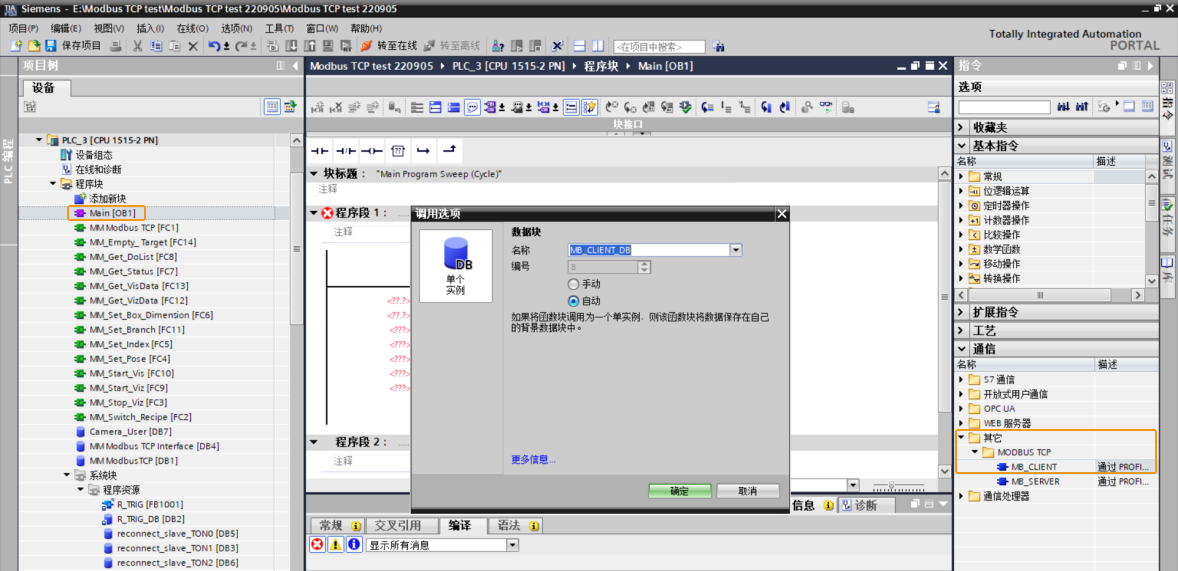This screenshot has width=1178, height=571.
Task: Collapse 程序段 1 network
Action: 315,213
